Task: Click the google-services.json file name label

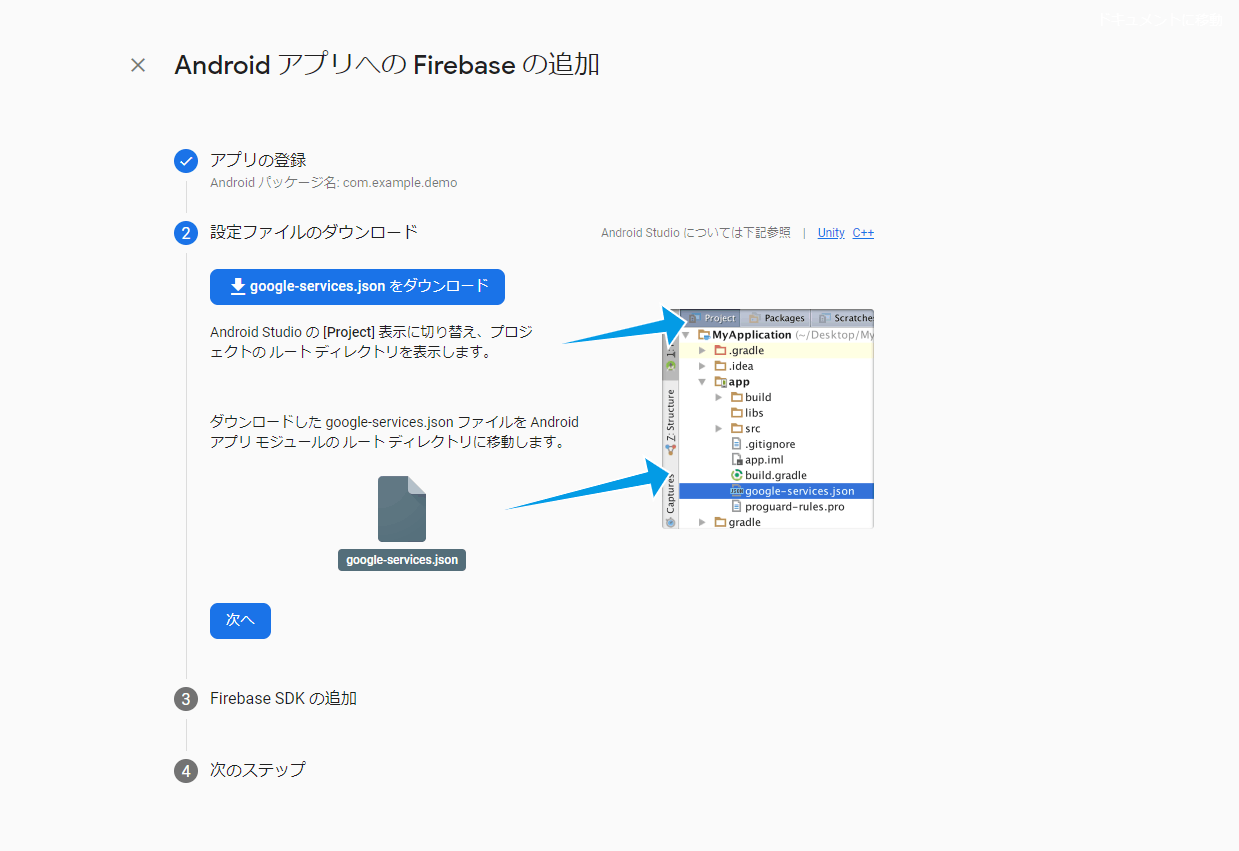Action: (402, 560)
